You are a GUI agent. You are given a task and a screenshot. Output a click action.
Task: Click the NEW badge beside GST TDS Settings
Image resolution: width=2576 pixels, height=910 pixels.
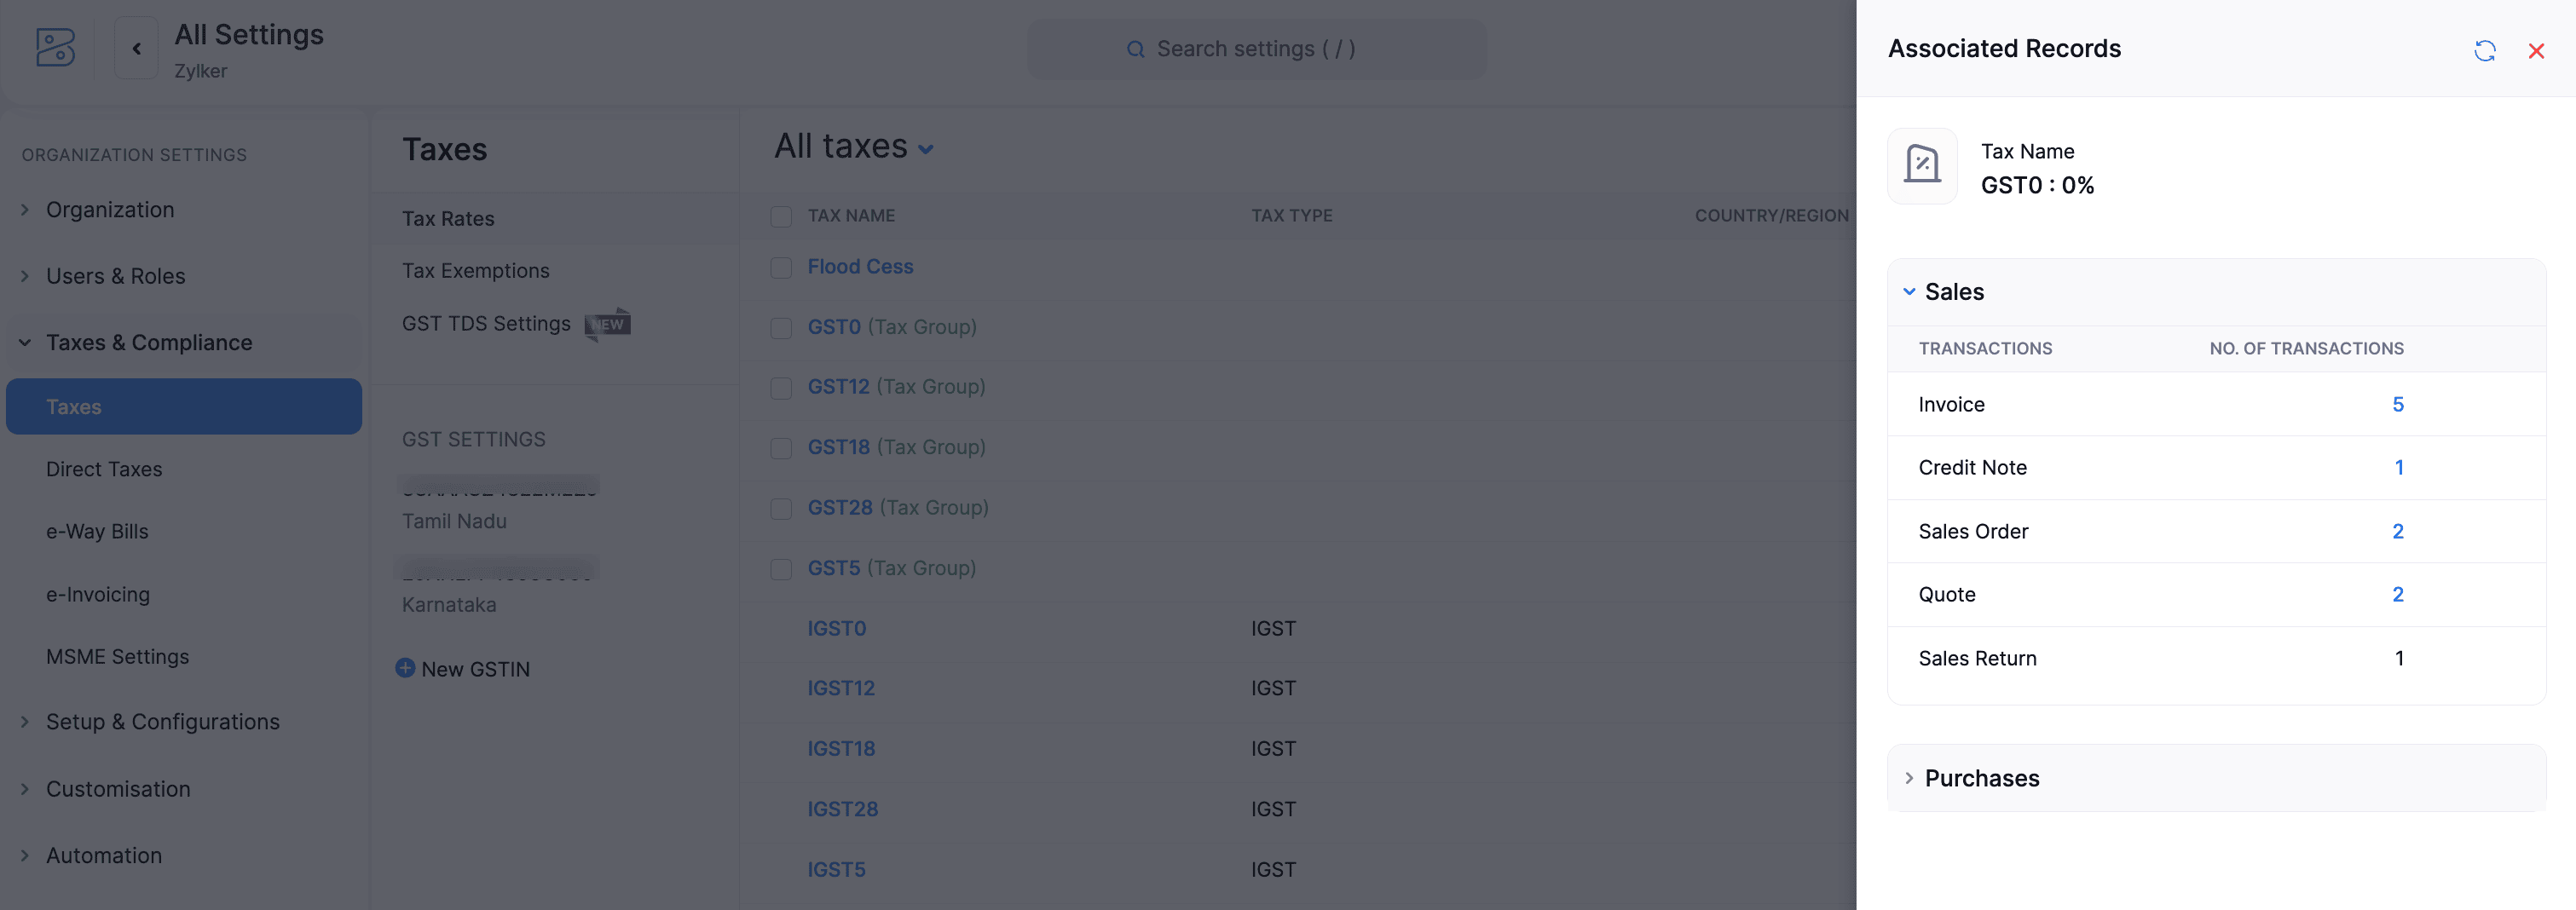[x=608, y=324]
